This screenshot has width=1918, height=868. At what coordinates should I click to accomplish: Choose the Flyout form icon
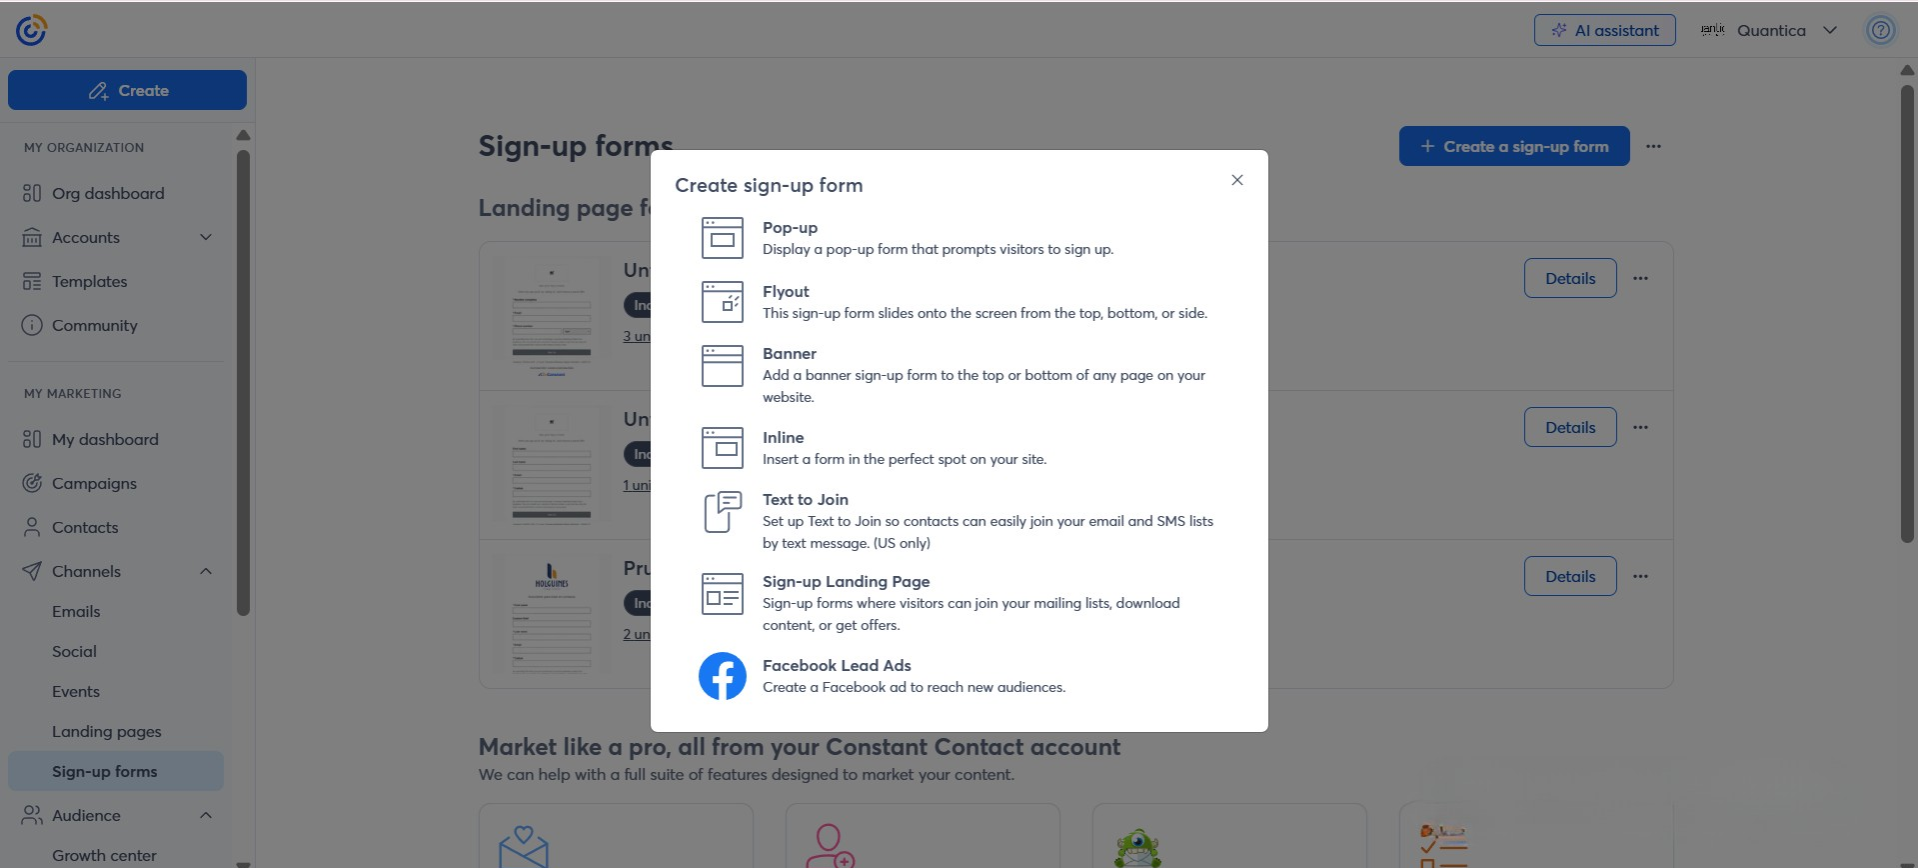[x=722, y=302]
